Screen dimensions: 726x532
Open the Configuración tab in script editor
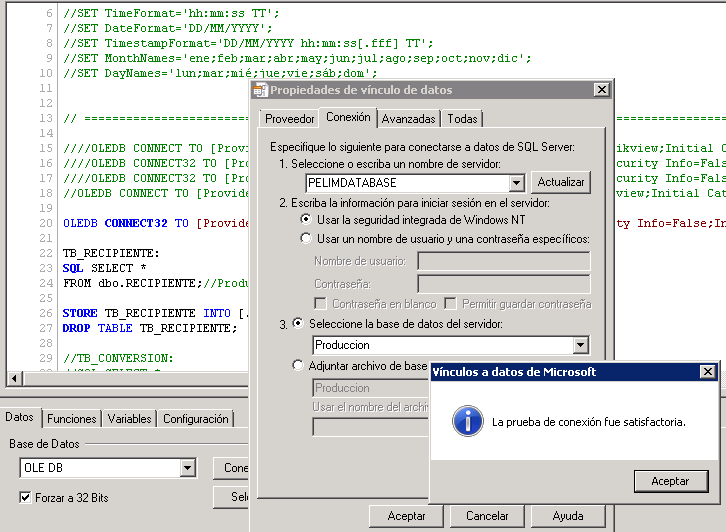[x=196, y=419]
